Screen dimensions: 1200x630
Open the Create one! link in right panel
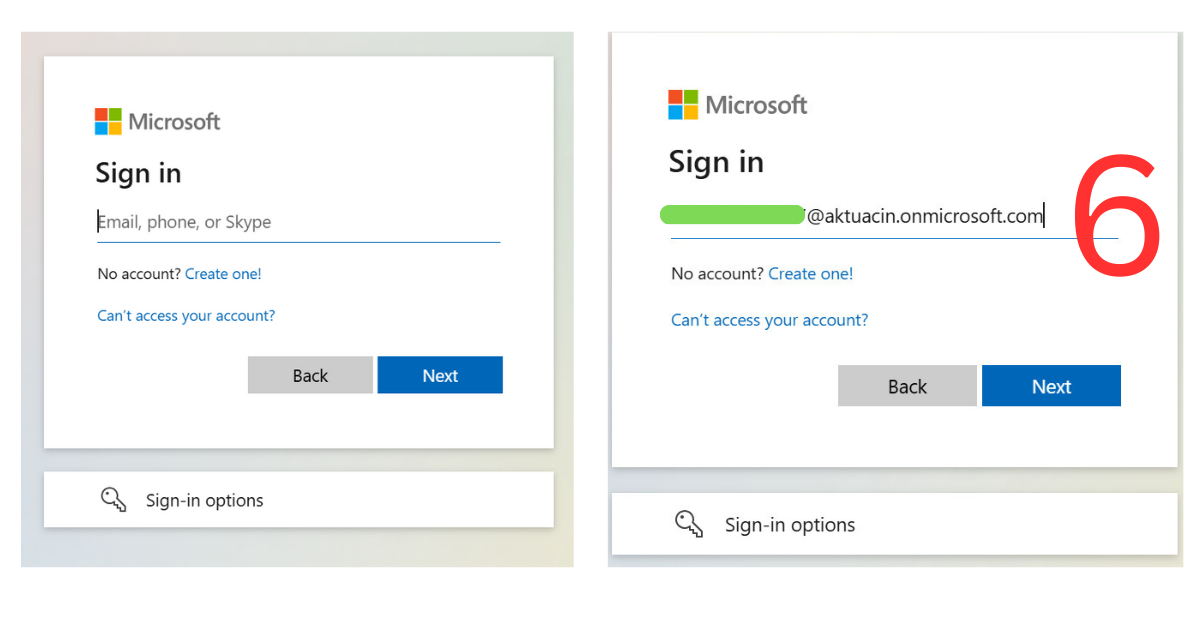click(x=811, y=273)
